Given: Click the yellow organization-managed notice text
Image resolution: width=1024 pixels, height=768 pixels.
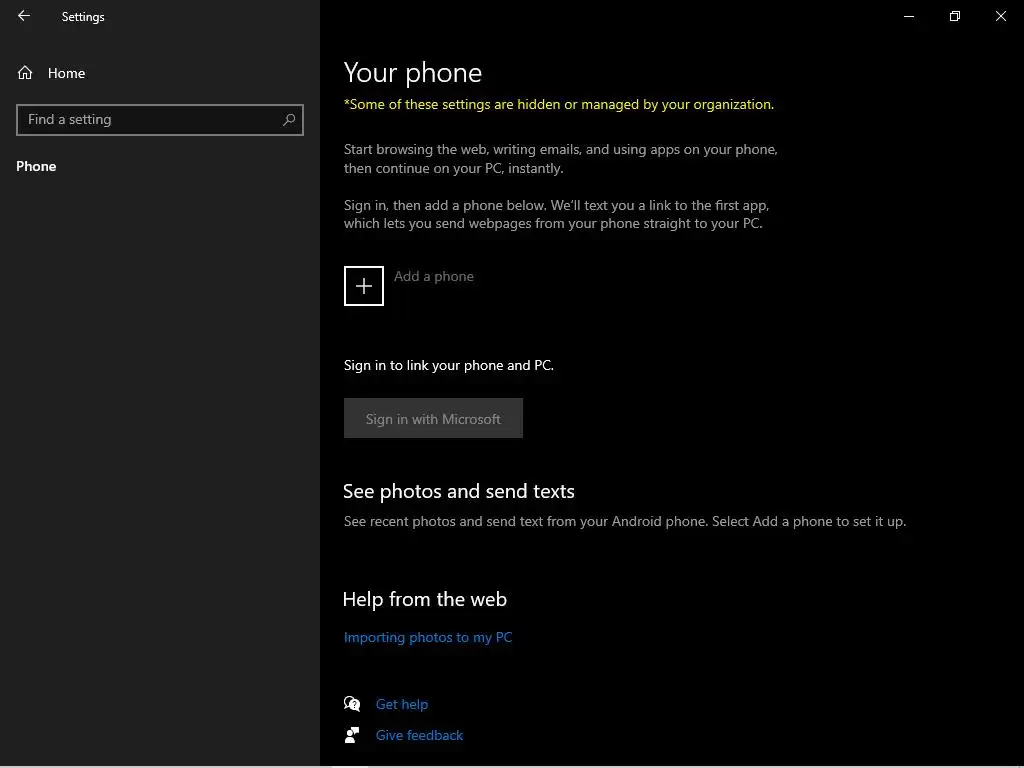Looking at the screenshot, I should [559, 104].
